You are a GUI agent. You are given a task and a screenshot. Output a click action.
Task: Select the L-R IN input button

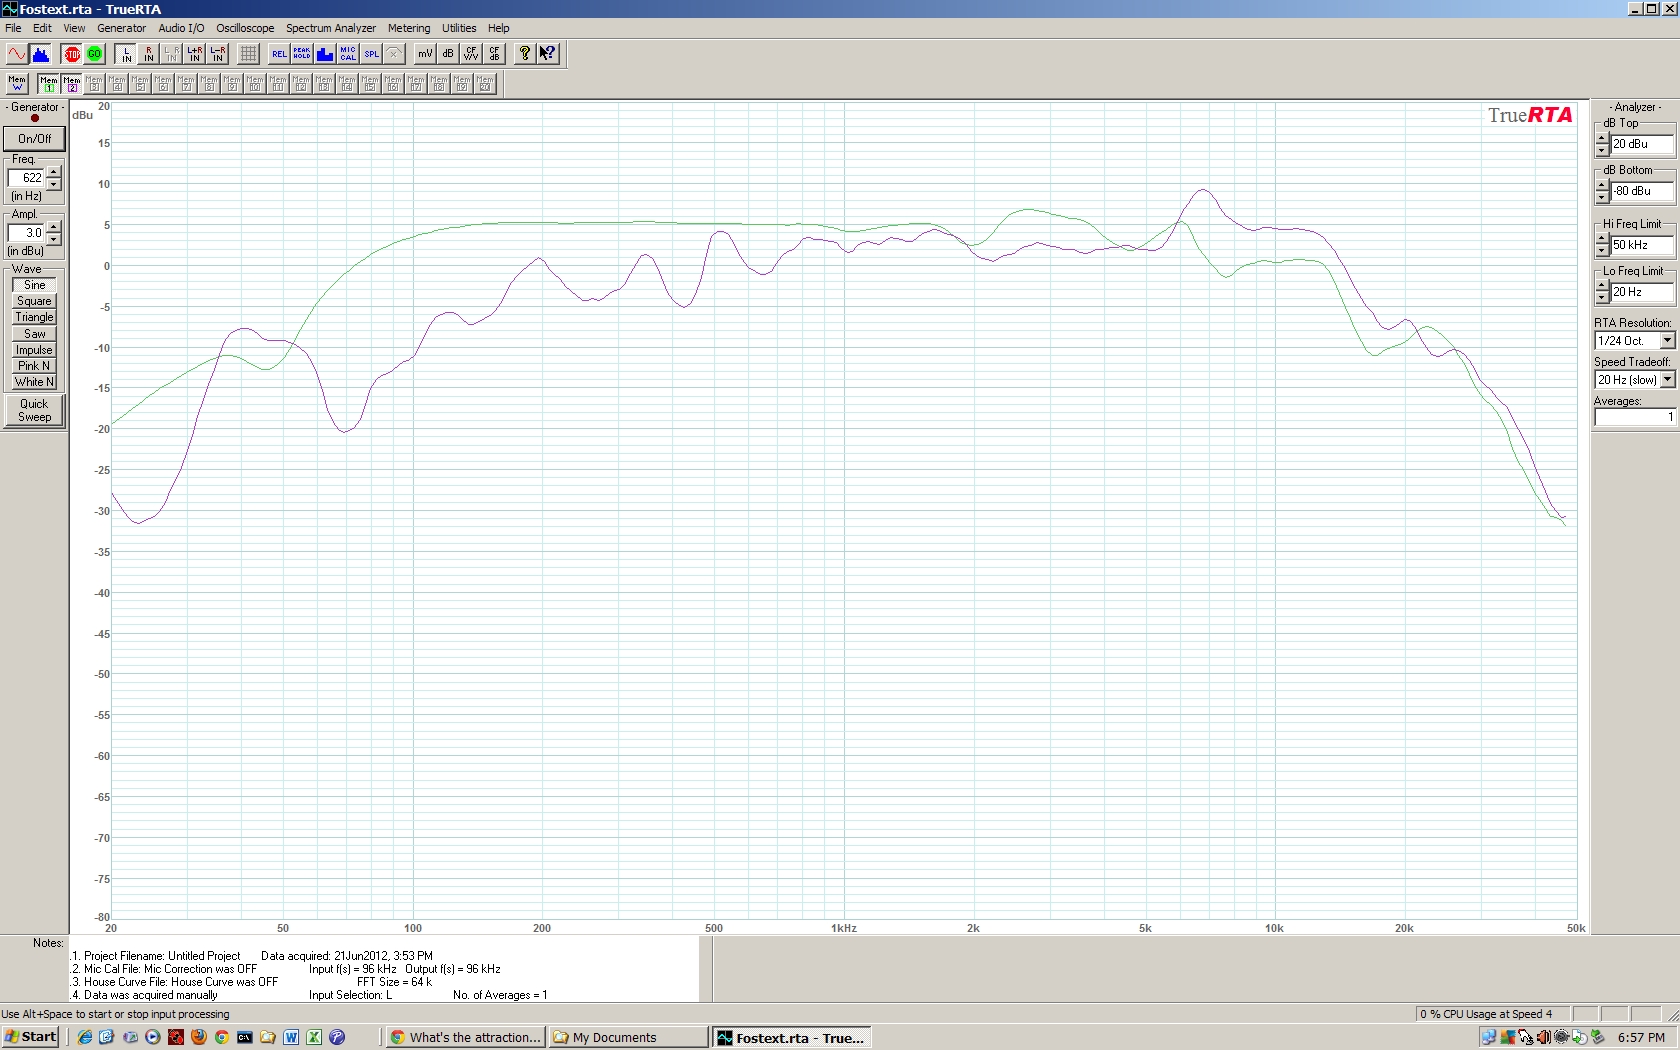click(218, 54)
